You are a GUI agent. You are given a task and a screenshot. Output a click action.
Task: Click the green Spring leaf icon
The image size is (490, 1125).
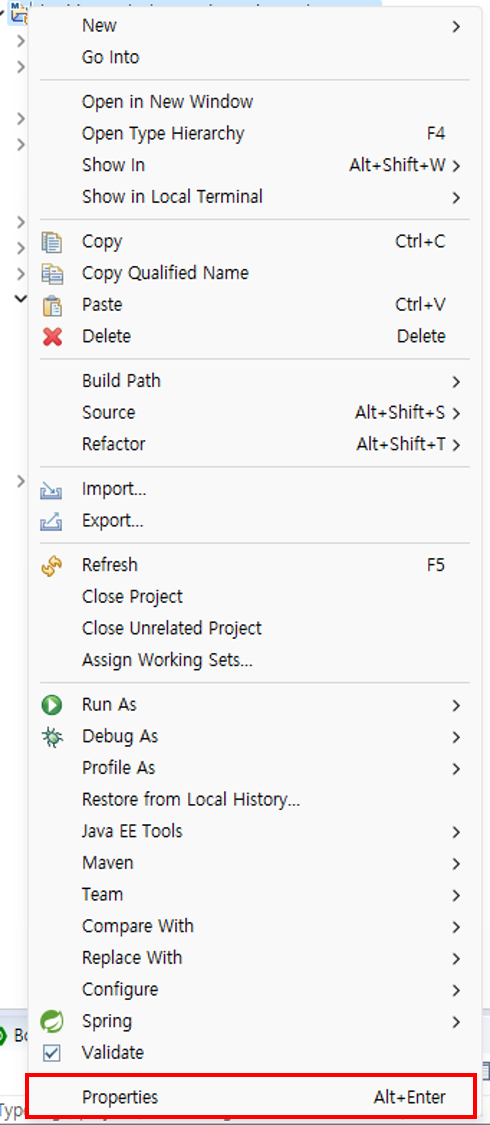52,1021
